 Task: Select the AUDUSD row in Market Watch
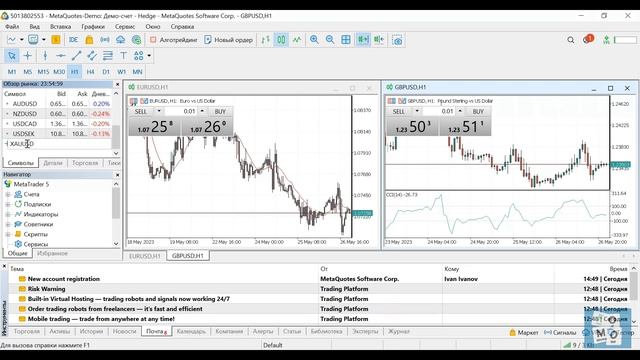57,104
